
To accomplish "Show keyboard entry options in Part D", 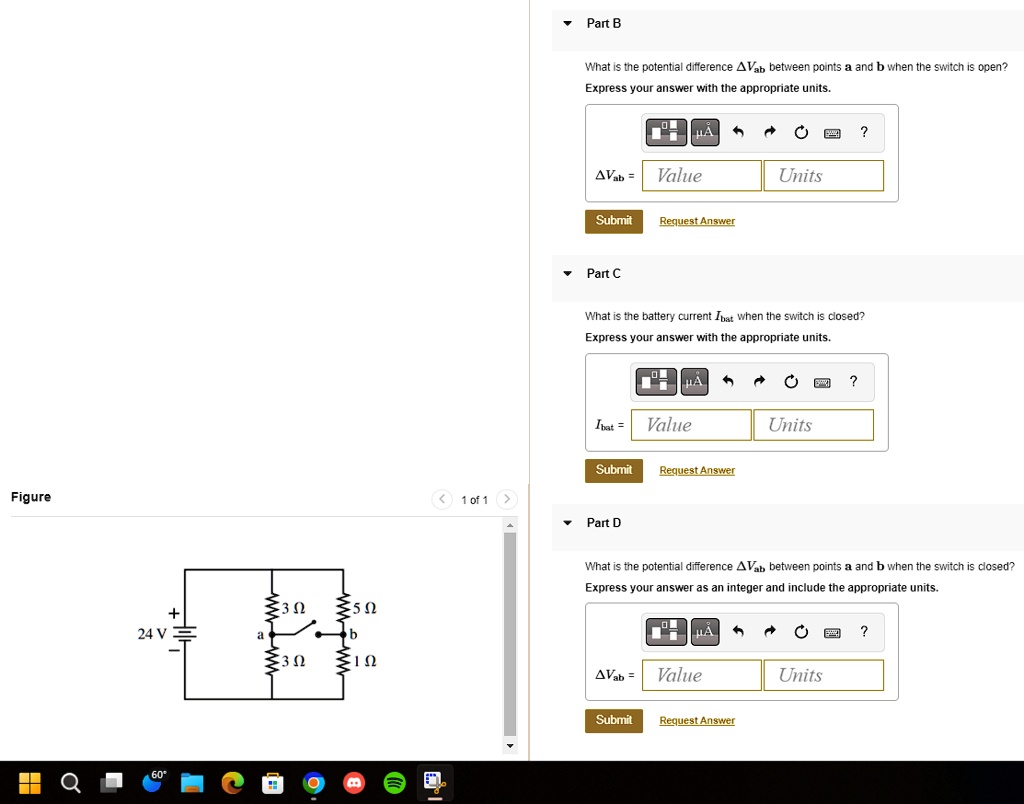I will (832, 631).
